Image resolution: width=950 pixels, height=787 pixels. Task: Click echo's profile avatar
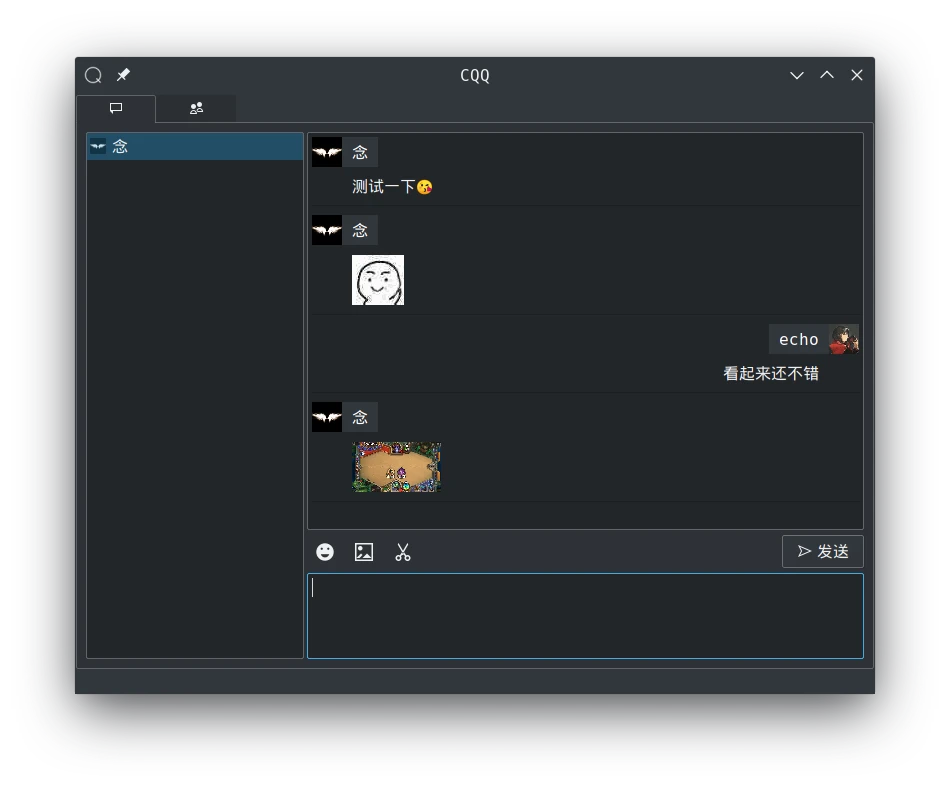pyautogui.click(x=844, y=340)
